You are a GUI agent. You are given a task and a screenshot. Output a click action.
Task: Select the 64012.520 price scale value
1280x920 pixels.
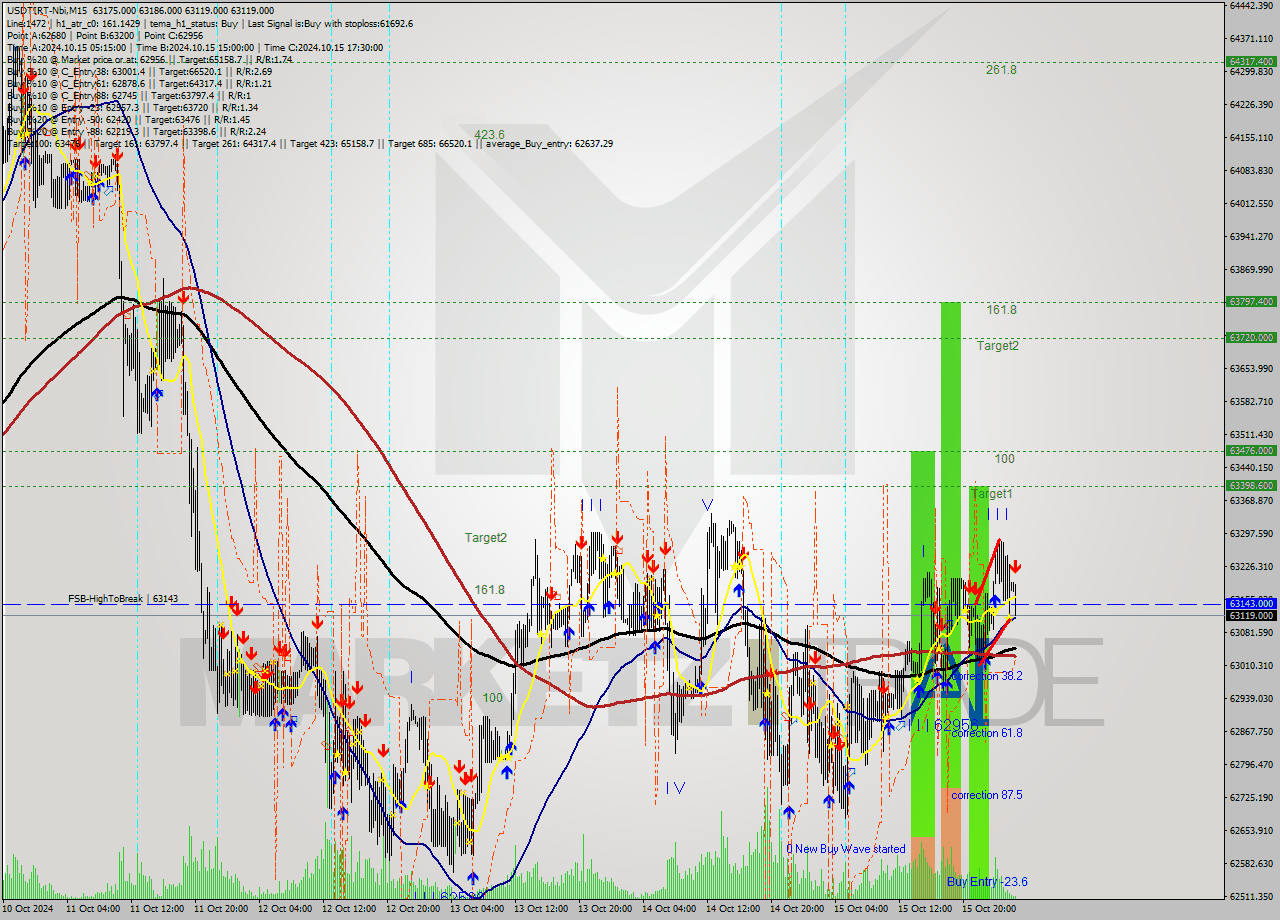(x=1250, y=203)
